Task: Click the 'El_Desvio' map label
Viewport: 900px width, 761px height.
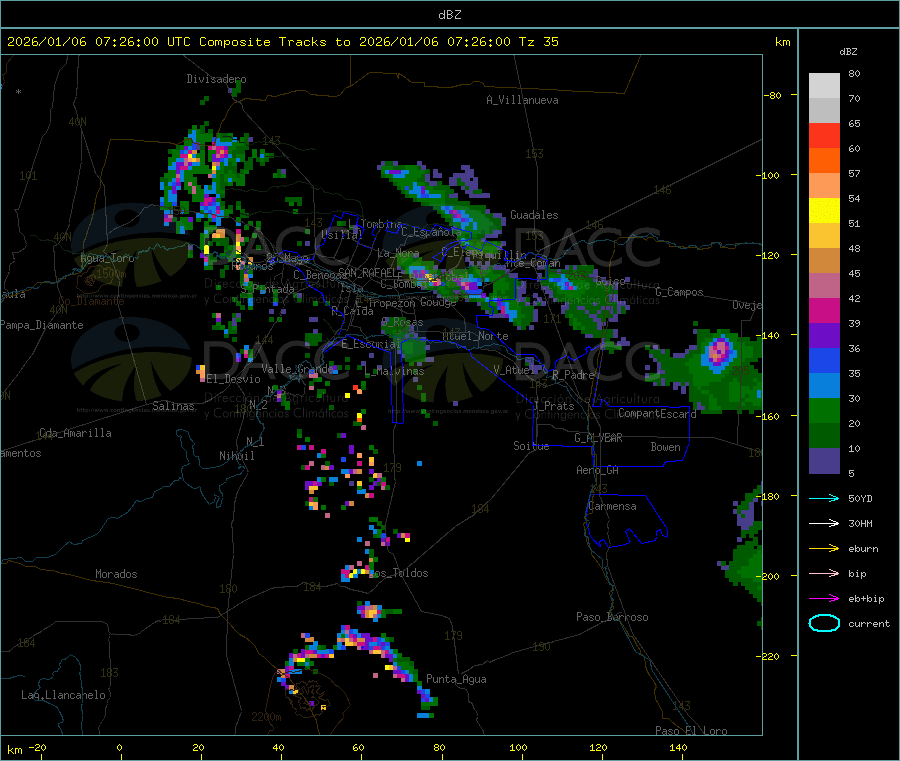Action: (234, 379)
